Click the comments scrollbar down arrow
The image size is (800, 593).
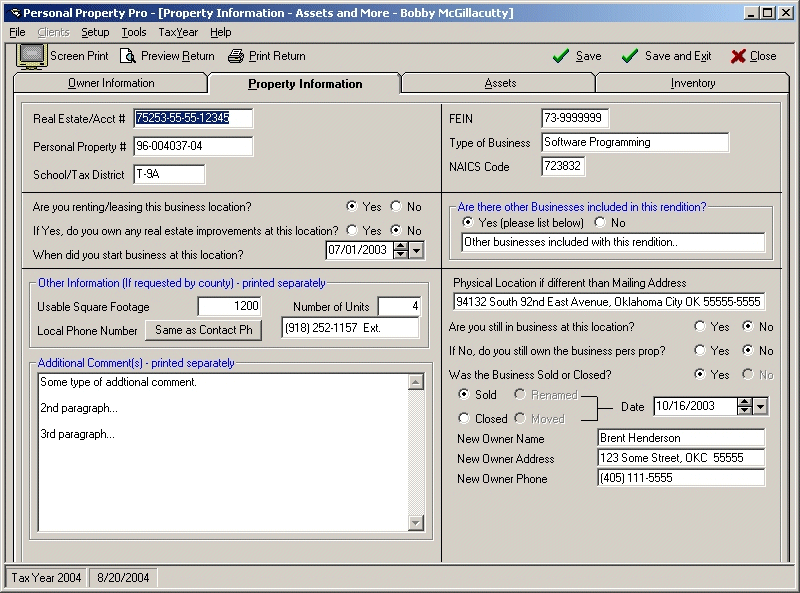[416, 523]
